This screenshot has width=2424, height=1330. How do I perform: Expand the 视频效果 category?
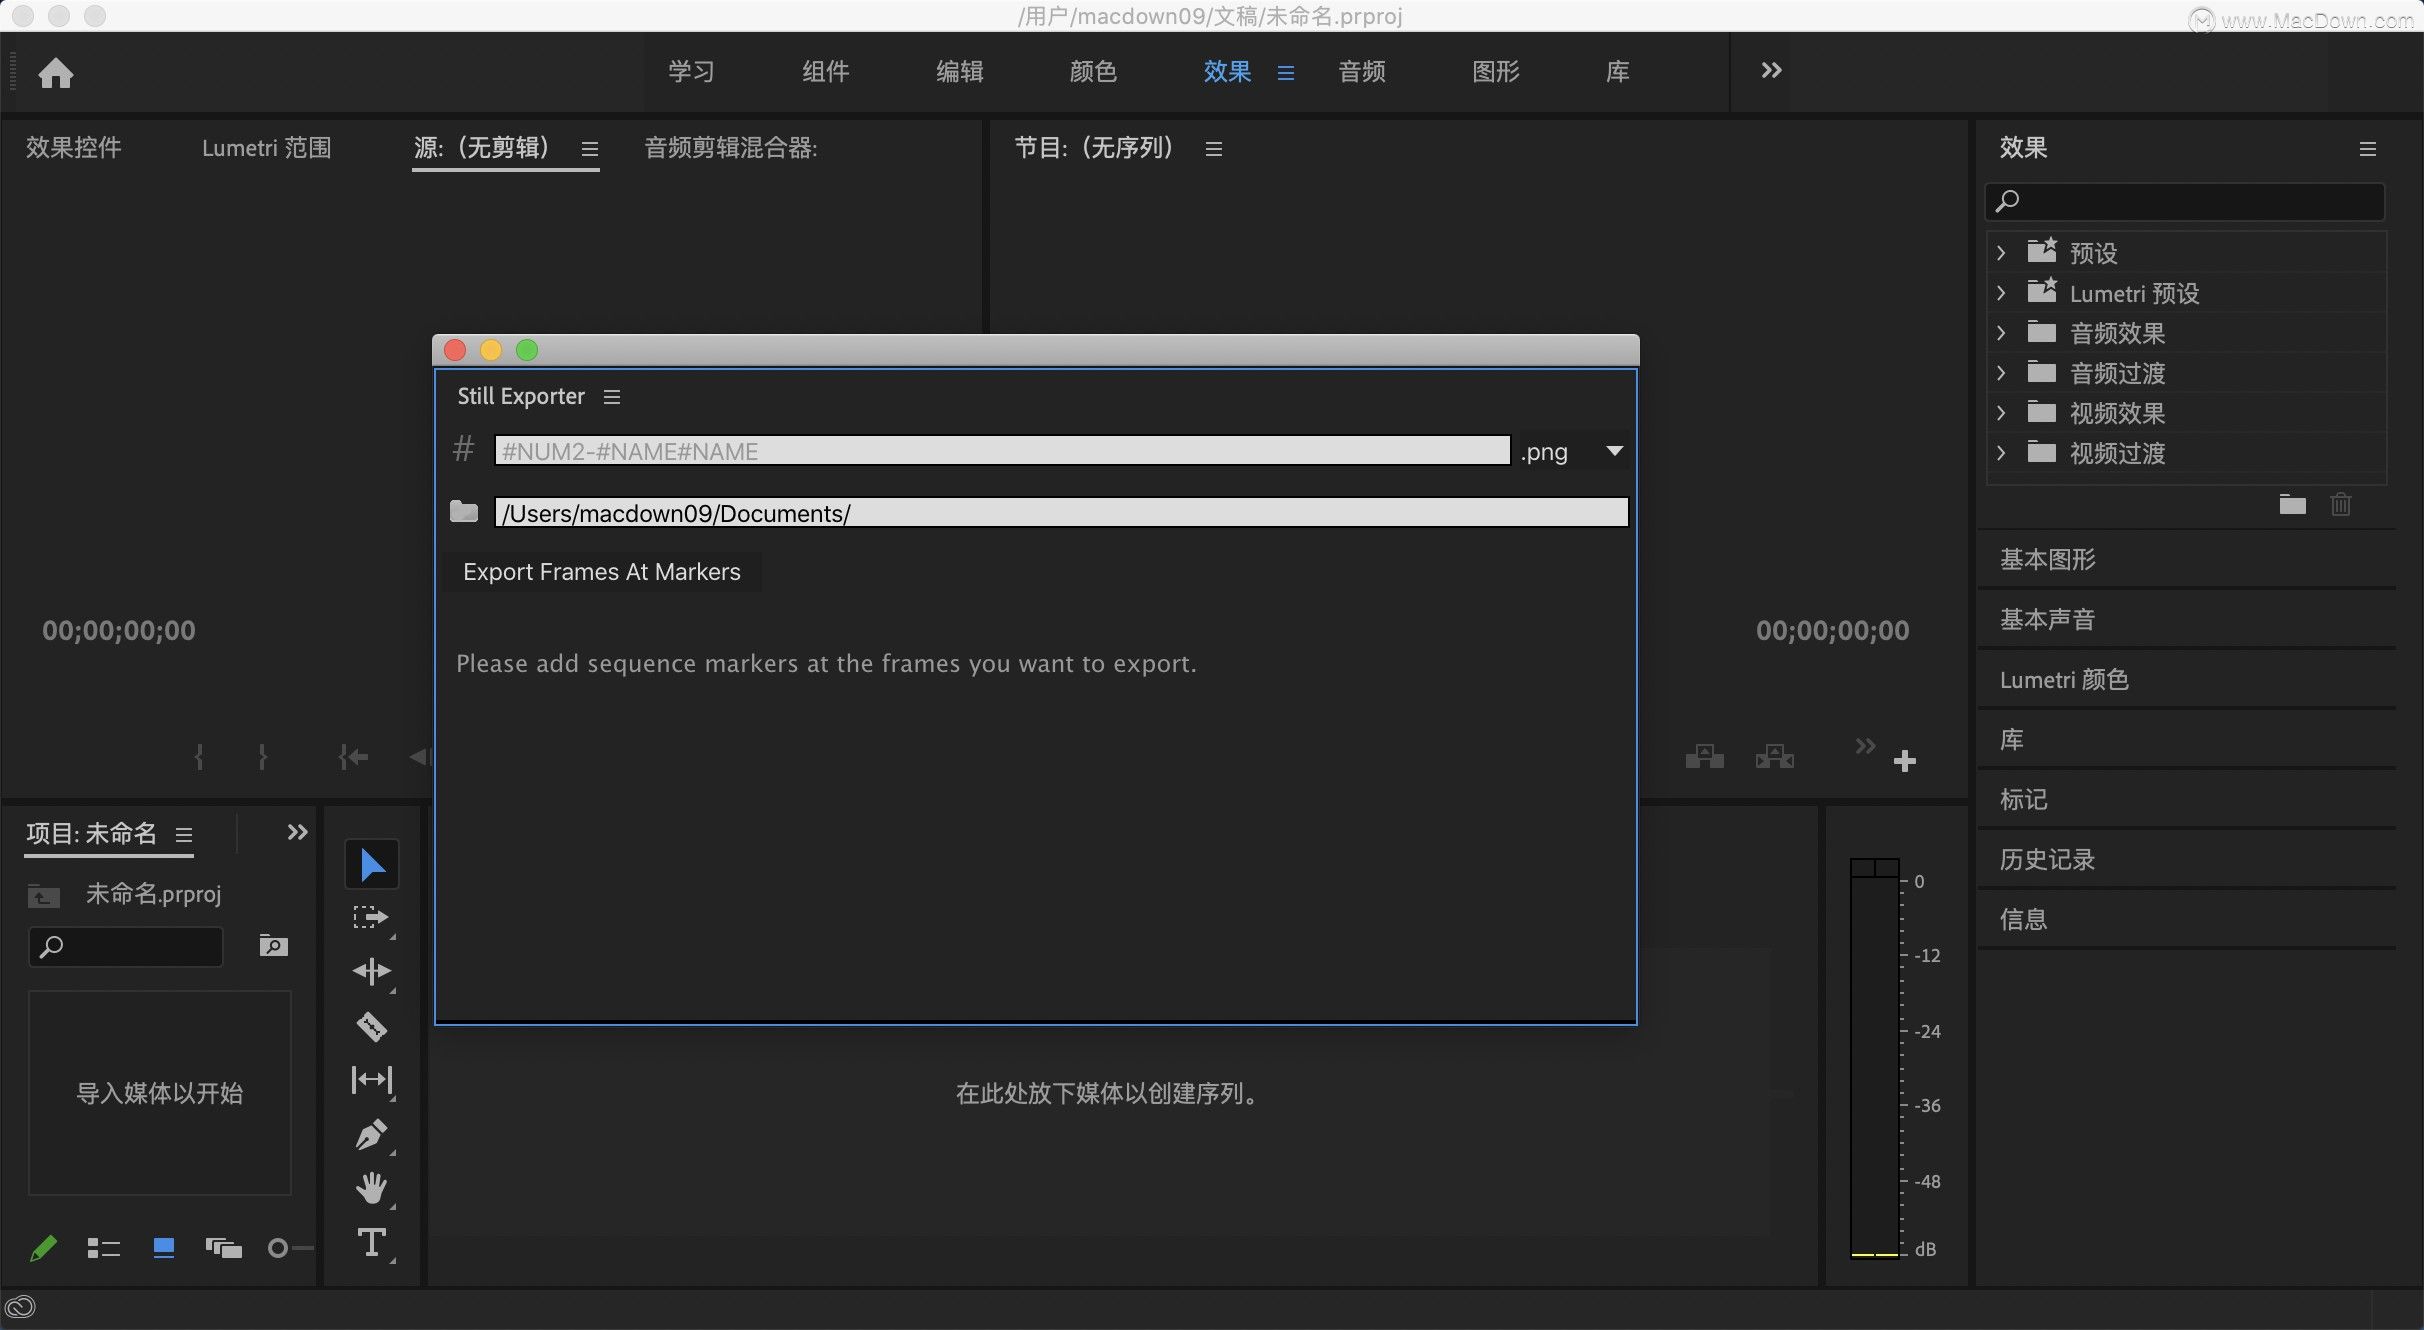pos(2003,413)
